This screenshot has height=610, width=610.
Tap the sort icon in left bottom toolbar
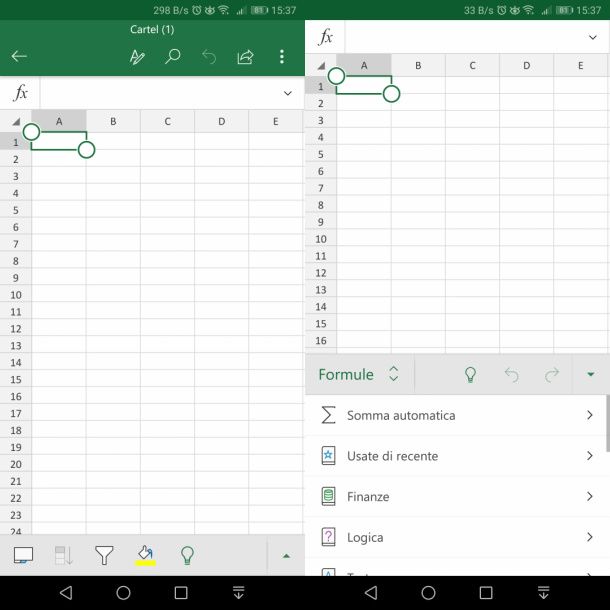[63, 555]
